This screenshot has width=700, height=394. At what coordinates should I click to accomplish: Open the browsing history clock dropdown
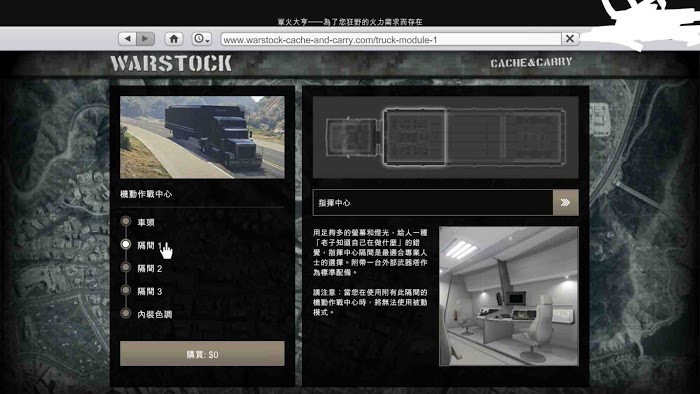[201, 39]
